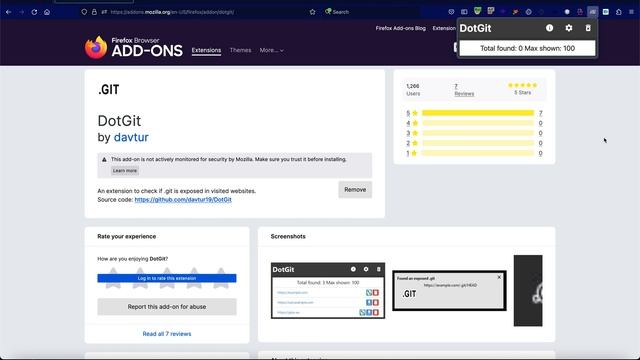Open the Firefox hamburger application menu
This screenshot has height=360, width=640.
631,12
